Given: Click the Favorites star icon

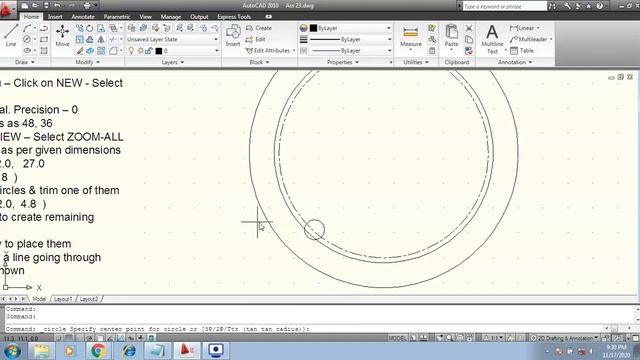Looking at the screenshot, I should (588, 6).
